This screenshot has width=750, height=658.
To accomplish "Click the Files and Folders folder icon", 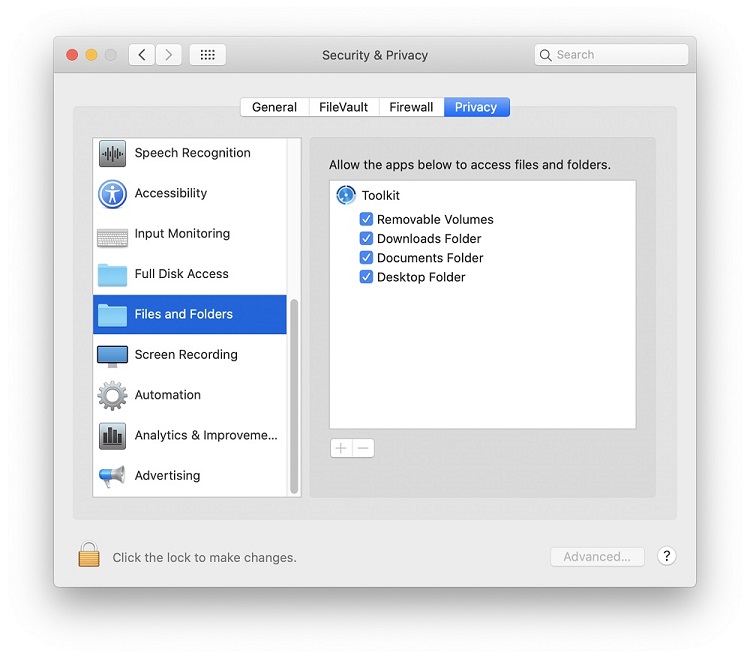I will [x=112, y=315].
